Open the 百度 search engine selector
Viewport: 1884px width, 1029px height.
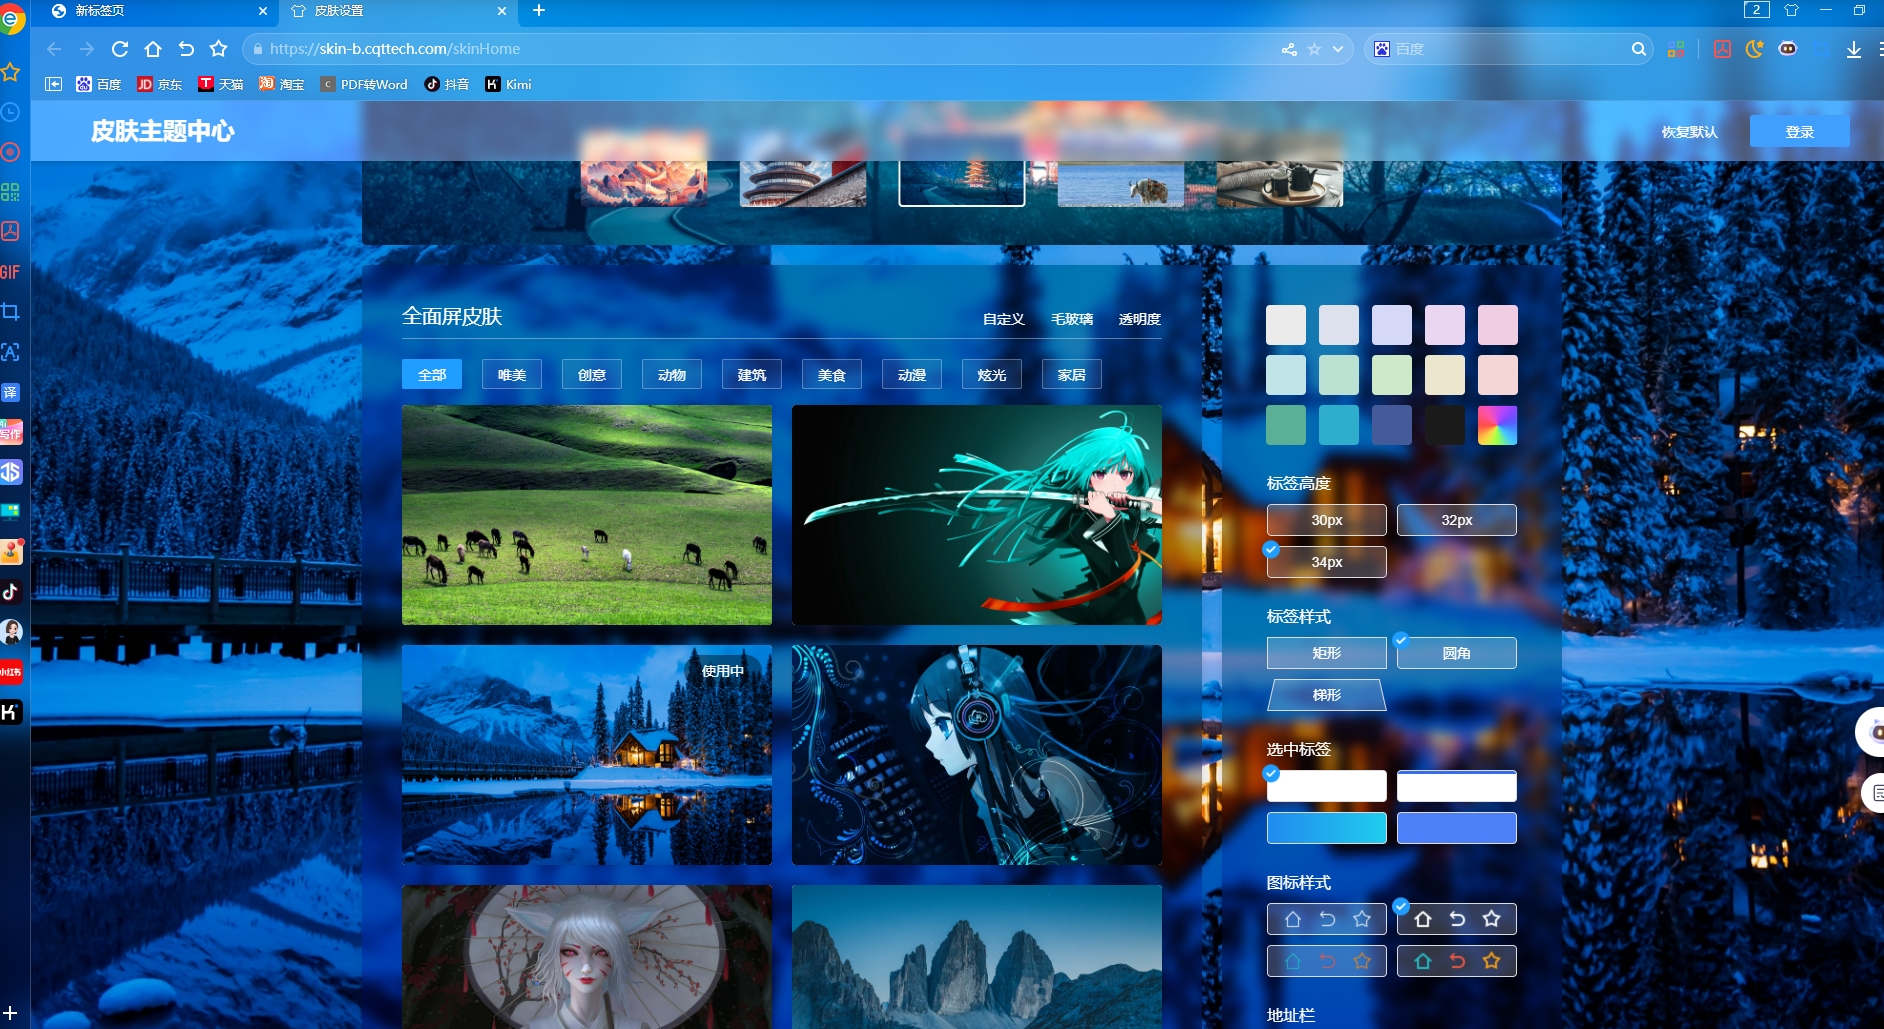1382,49
